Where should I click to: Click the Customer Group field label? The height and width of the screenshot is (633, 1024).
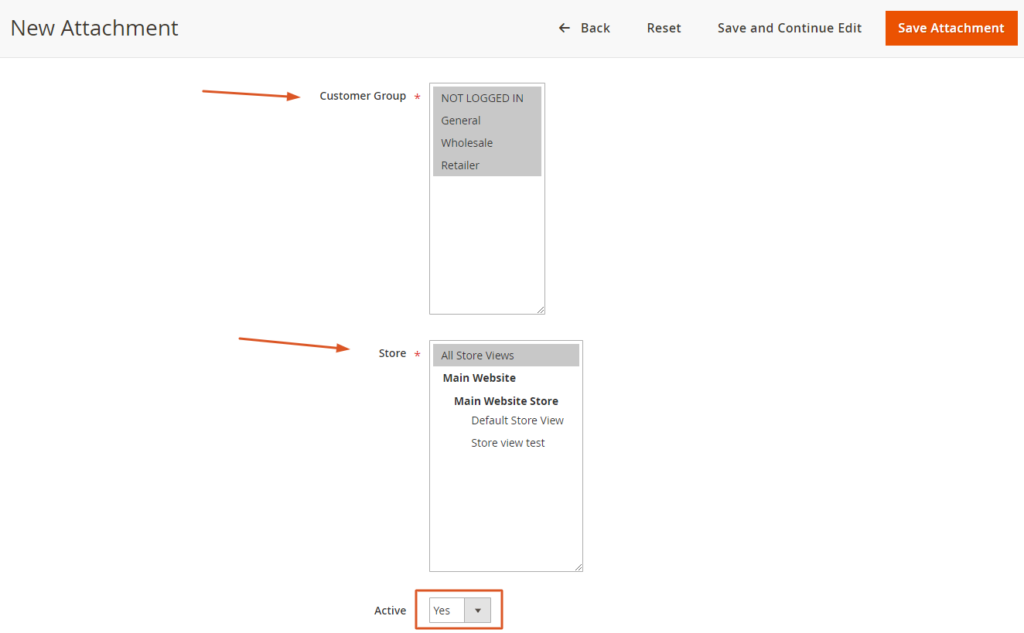(x=362, y=96)
